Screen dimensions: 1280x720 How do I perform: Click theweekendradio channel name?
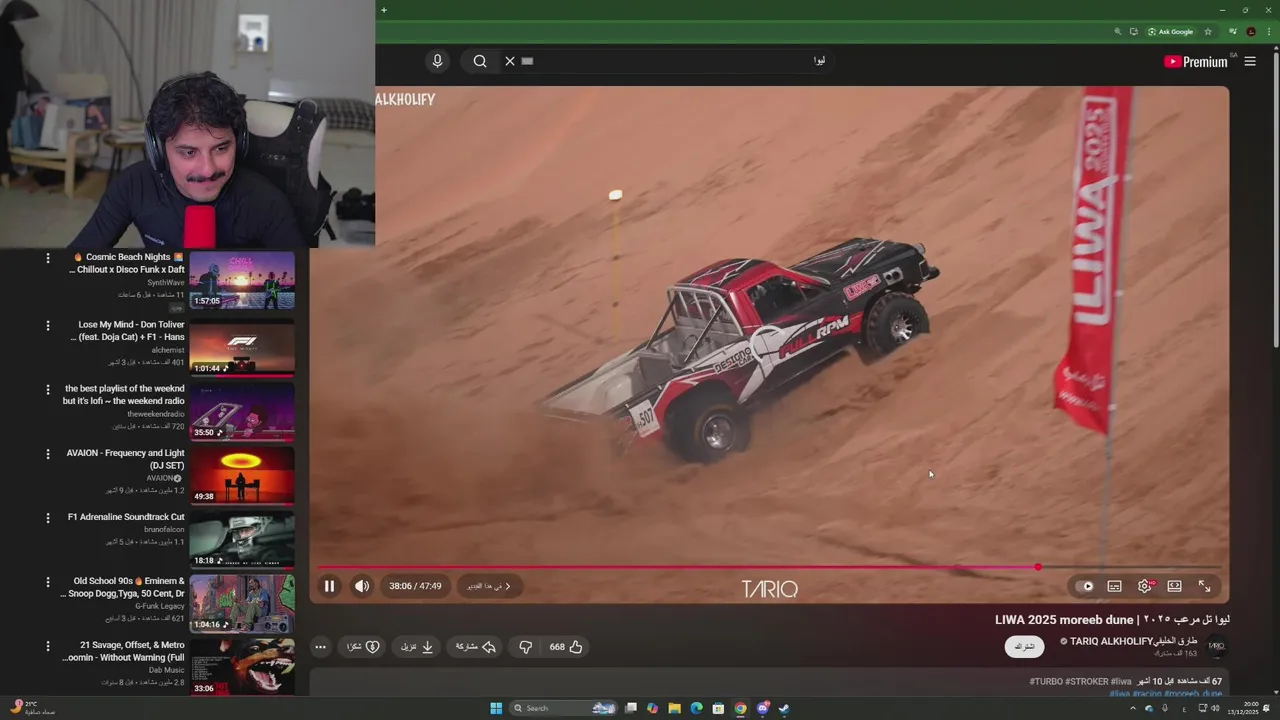[x=156, y=414]
